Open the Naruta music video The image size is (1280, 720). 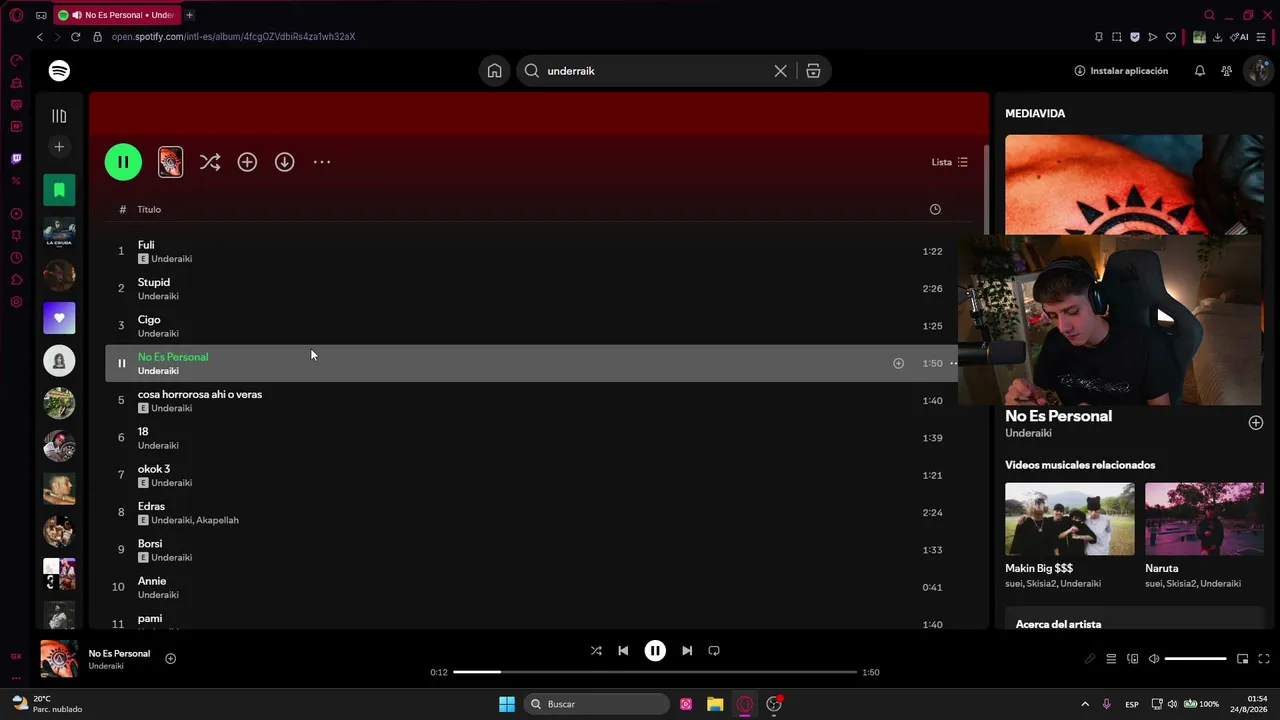click(1204, 519)
